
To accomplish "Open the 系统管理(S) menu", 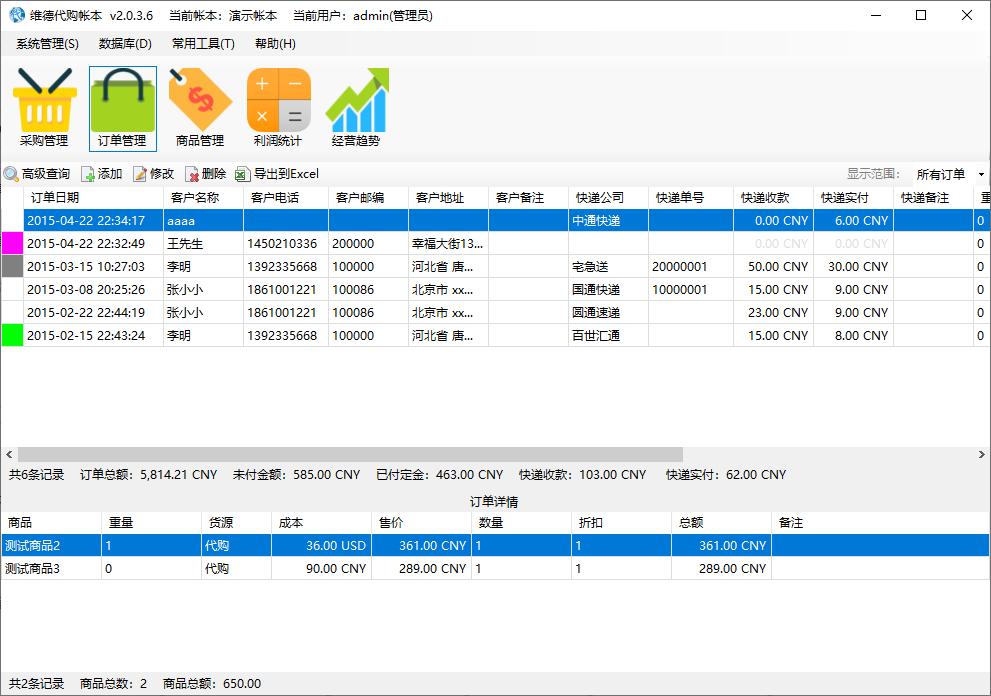I will click(47, 44).
